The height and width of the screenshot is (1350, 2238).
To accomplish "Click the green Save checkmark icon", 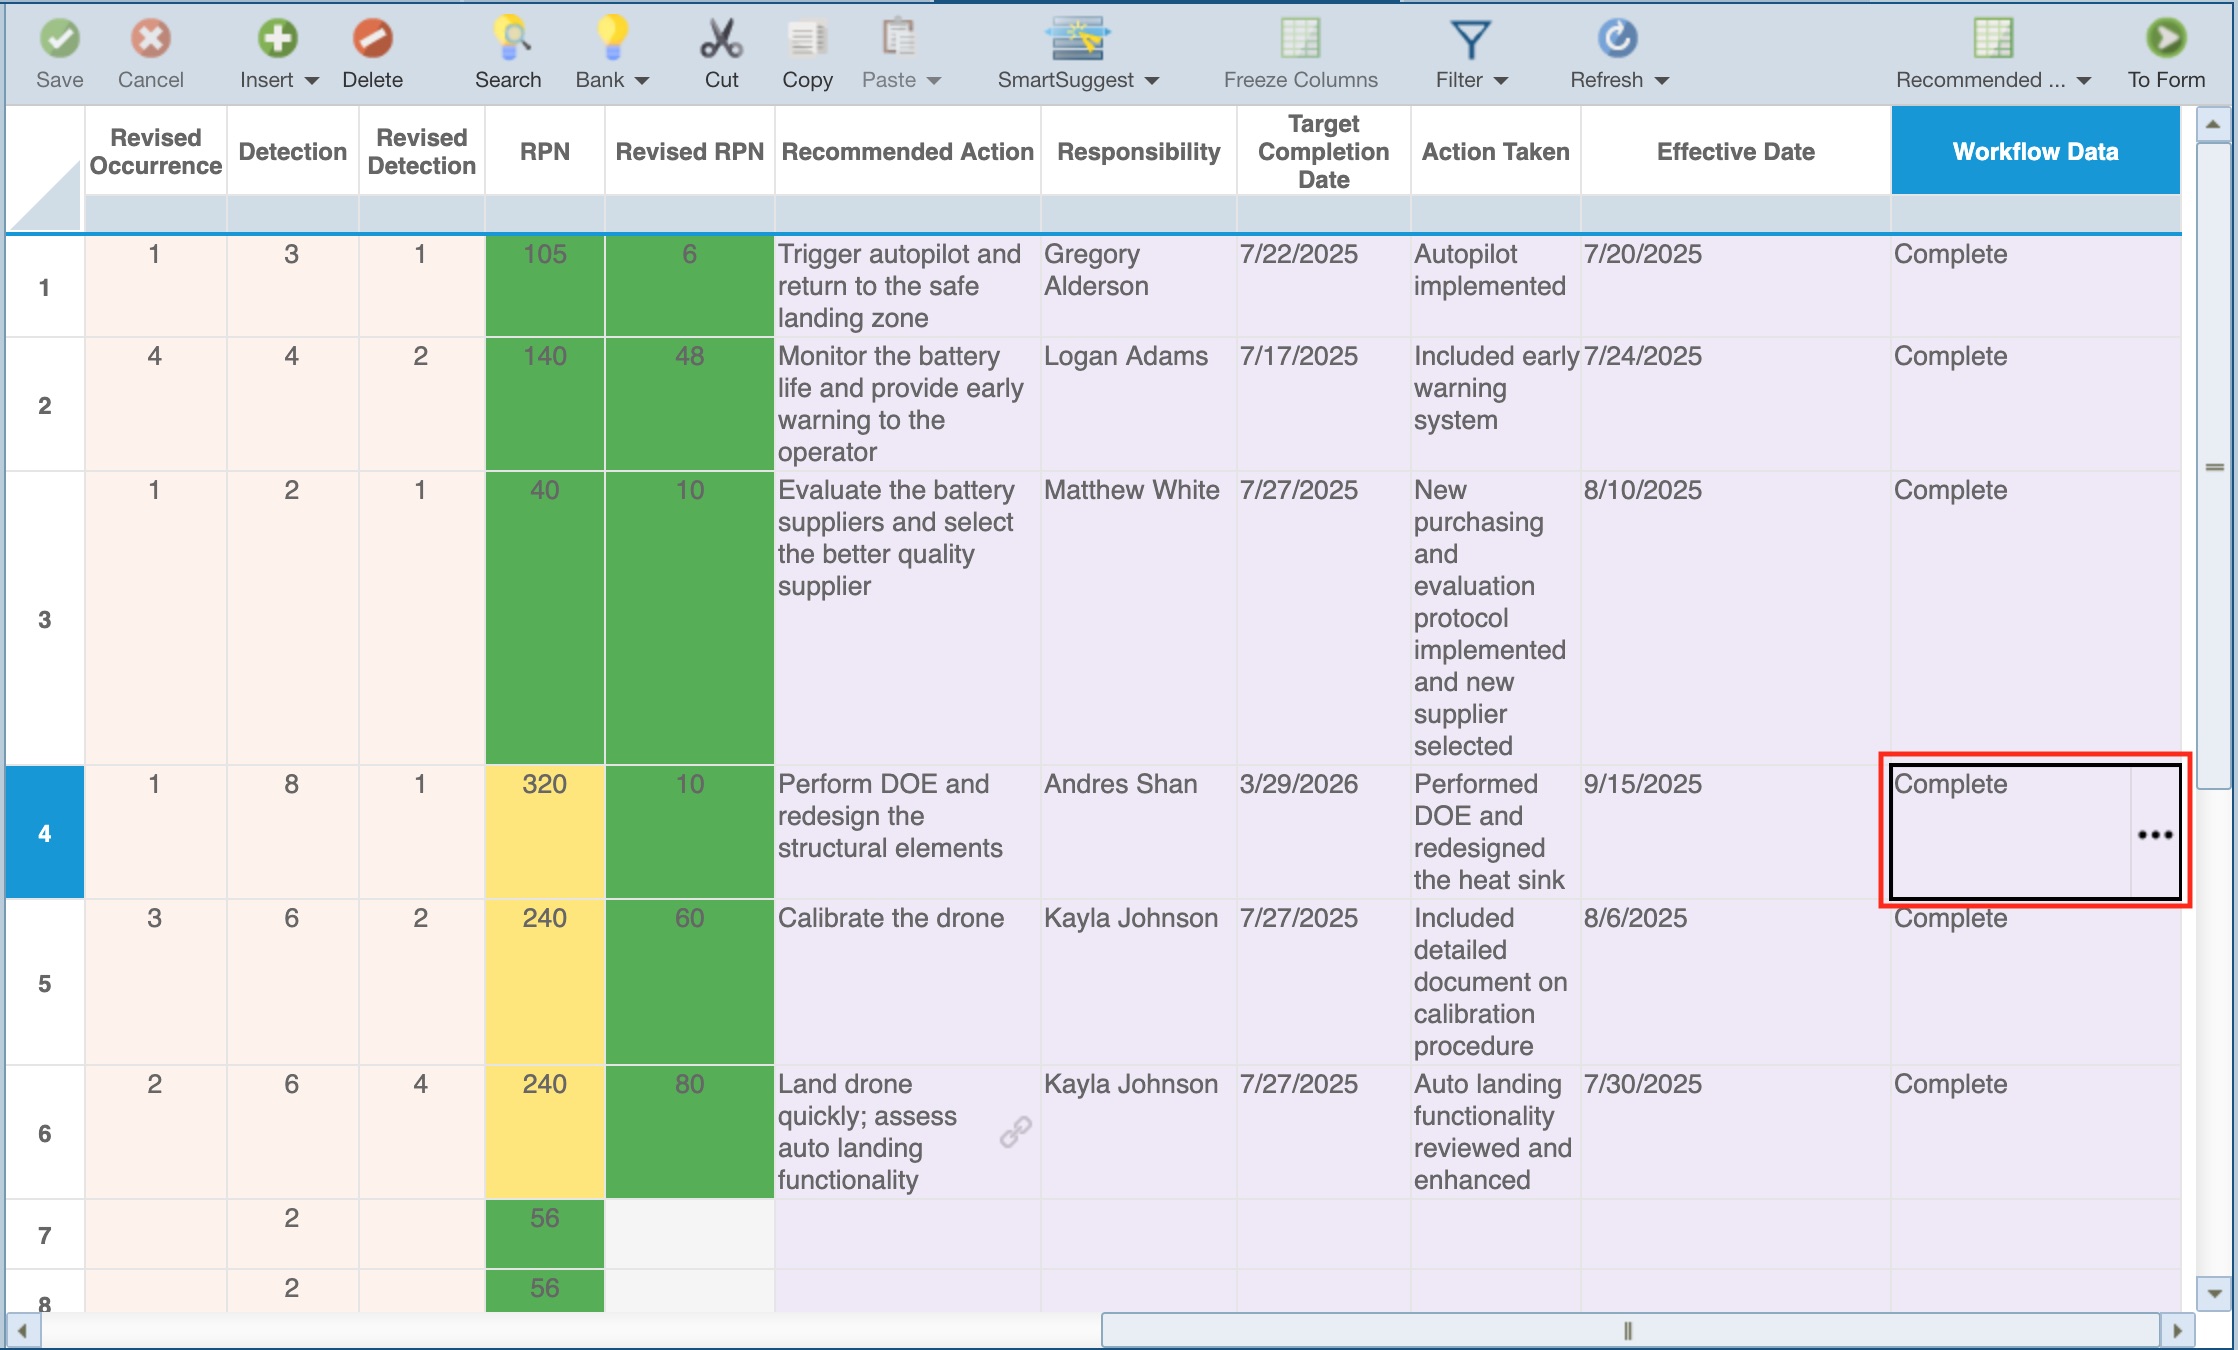I will [60, 40].
